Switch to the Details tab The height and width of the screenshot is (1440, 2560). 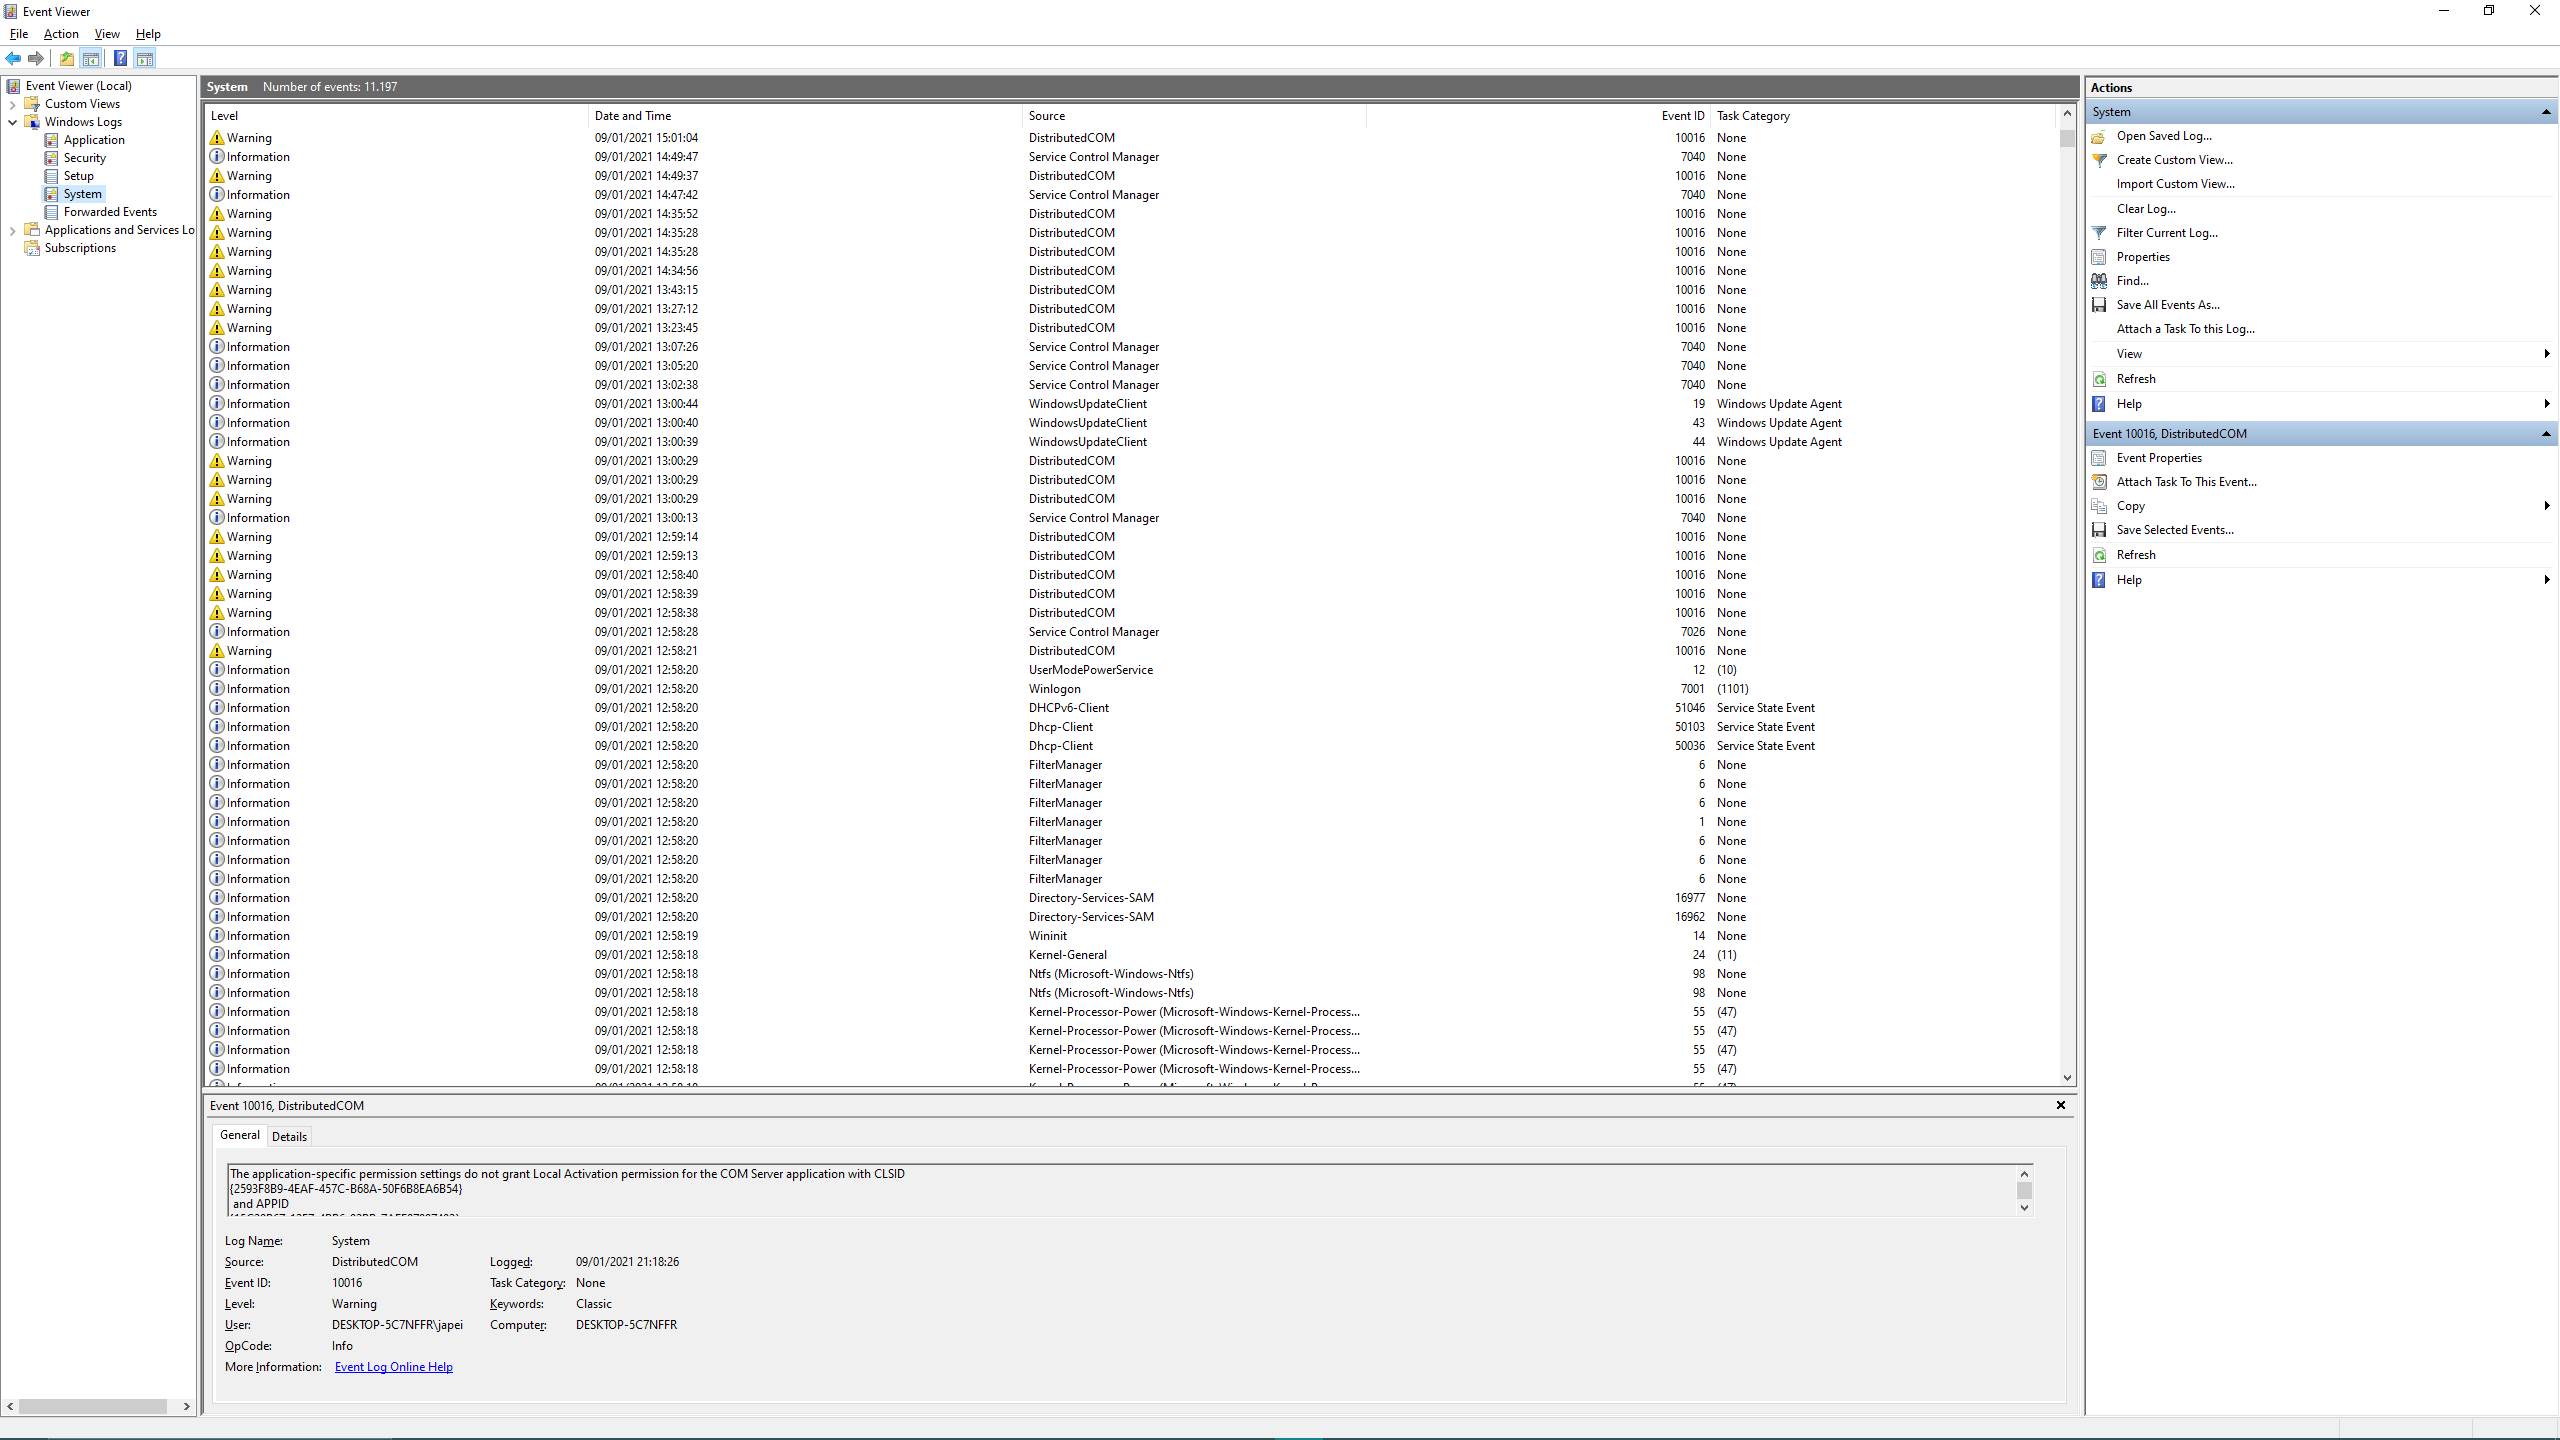click(289, 1136)
